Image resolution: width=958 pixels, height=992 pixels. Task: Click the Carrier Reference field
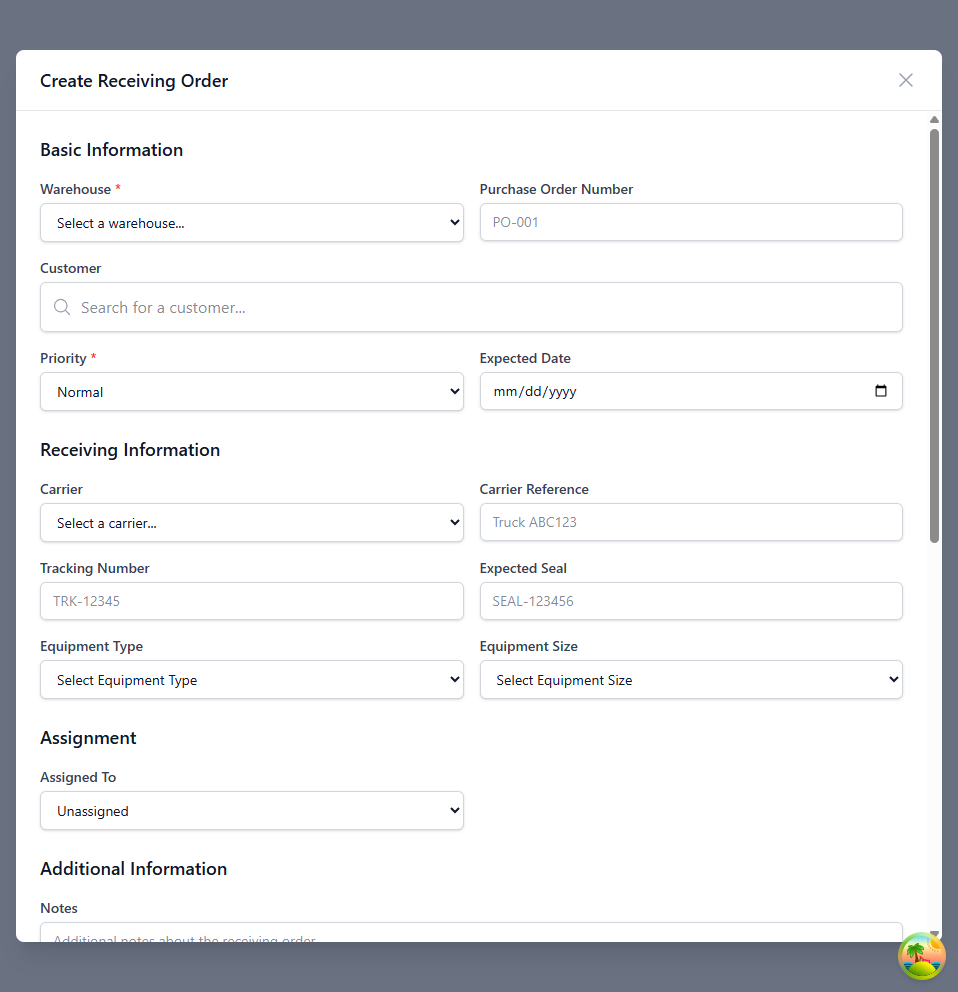pos(690,522)
